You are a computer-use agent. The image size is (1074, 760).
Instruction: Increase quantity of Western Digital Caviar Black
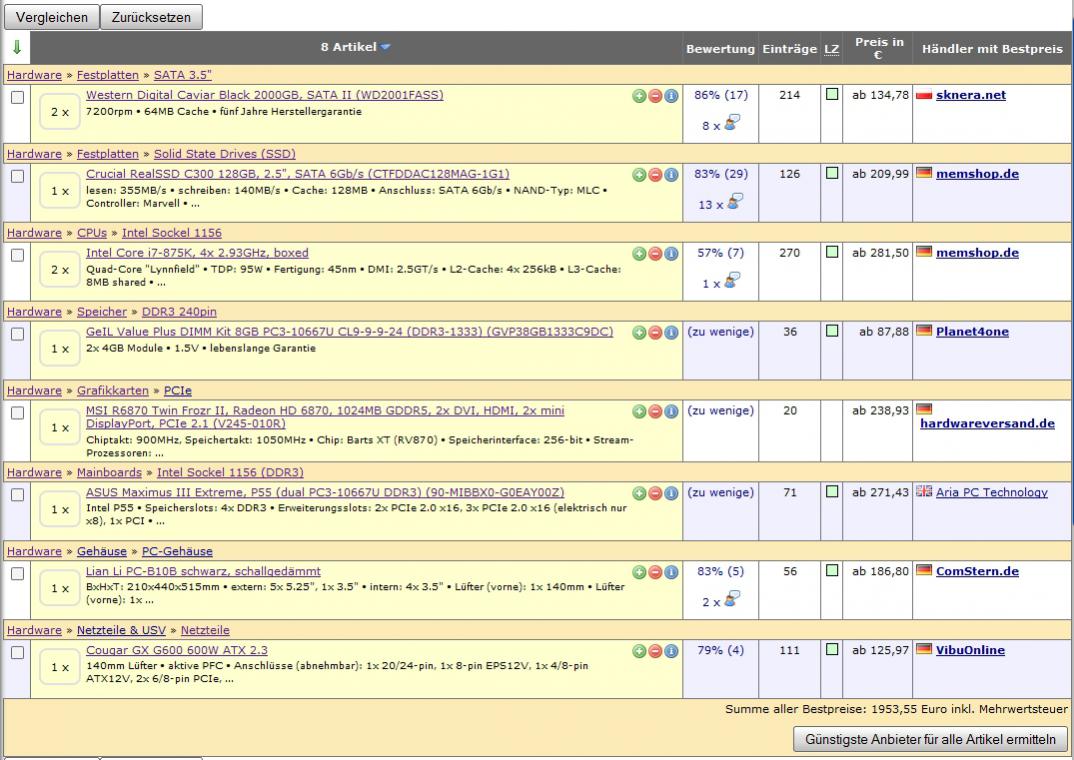click(x=639, y=96)
